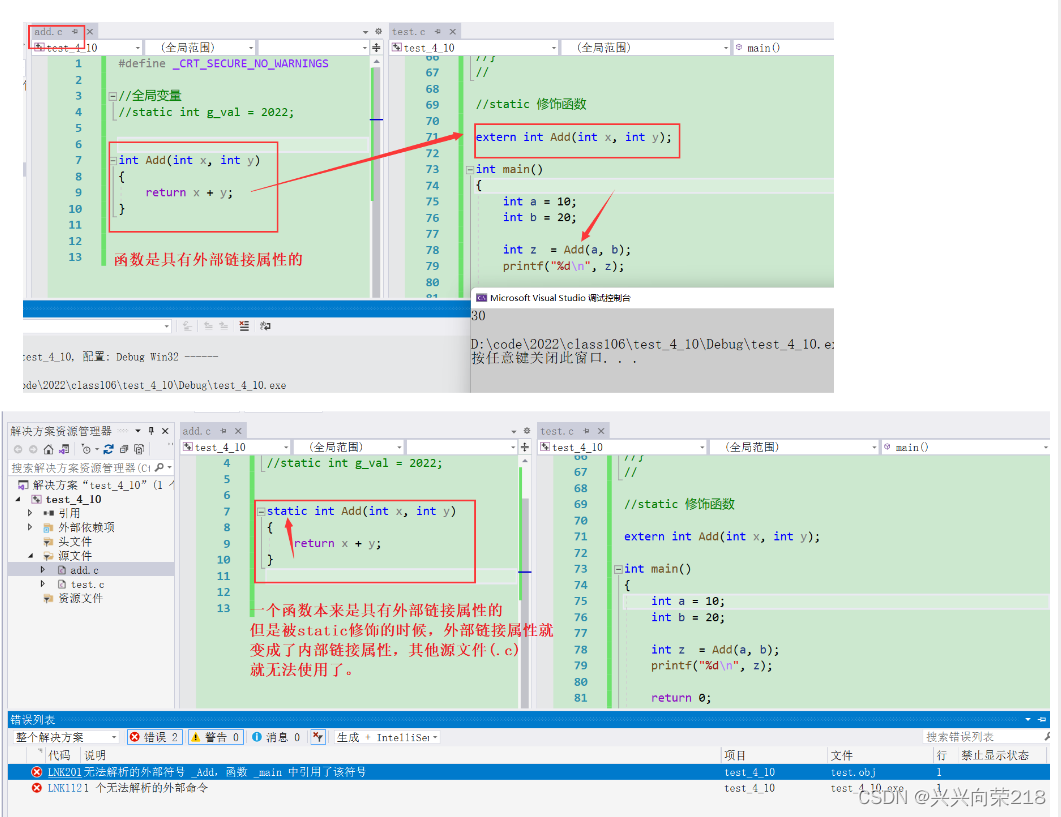Toggle the 错误 2 filter in Error List
Viewport: 1061px width, 817px height.
pos(156,736)
